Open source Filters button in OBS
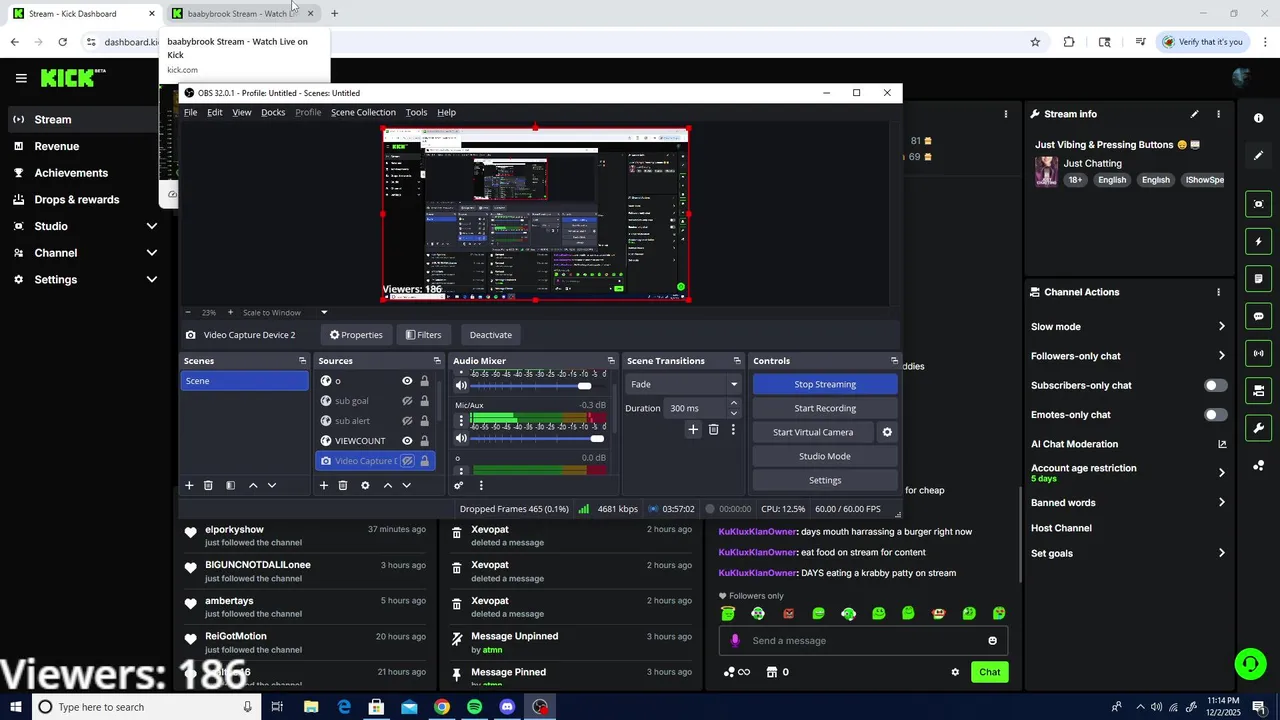The height and width of the screenshot is (720, 1280). coord(423,335)
